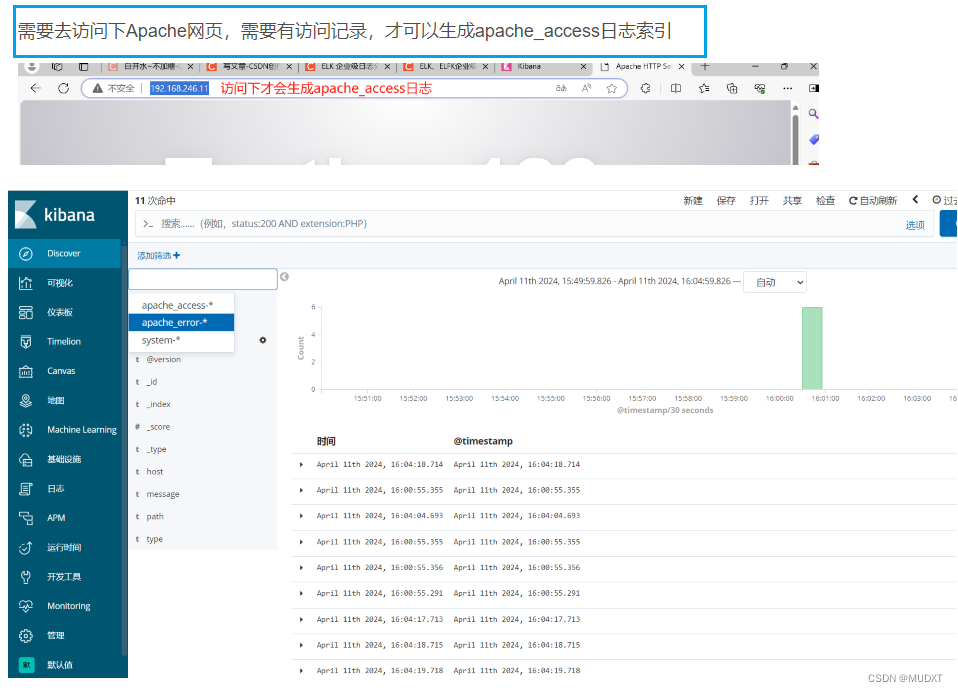Click the browser extensions puzzle icon
This screenshot has width=958, height=692.
[645, 89]
